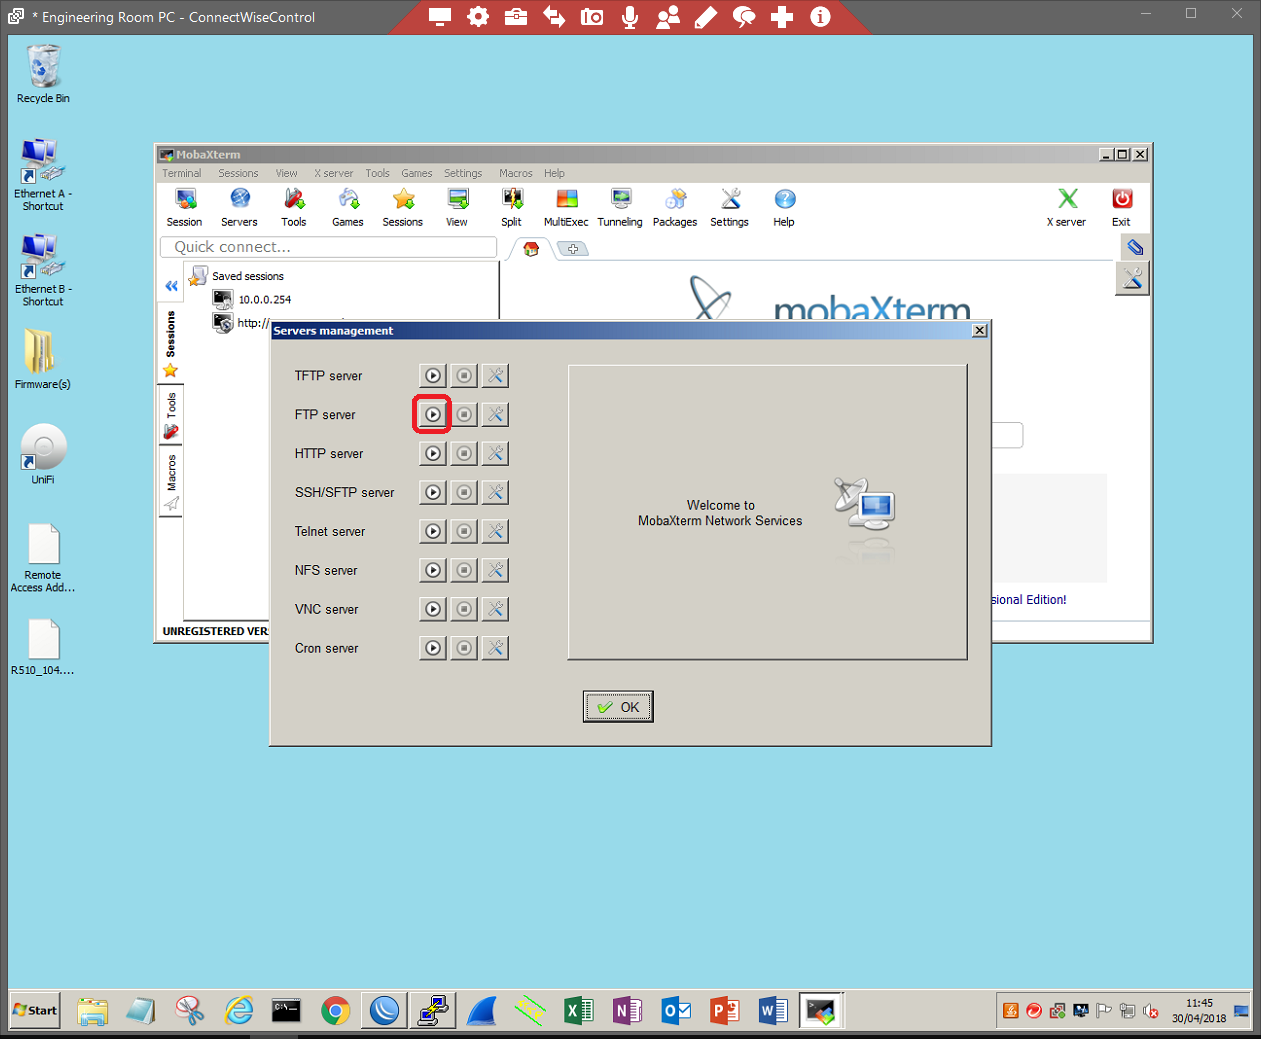Open Google Chrome from the taskbar

click(335, 1011)
